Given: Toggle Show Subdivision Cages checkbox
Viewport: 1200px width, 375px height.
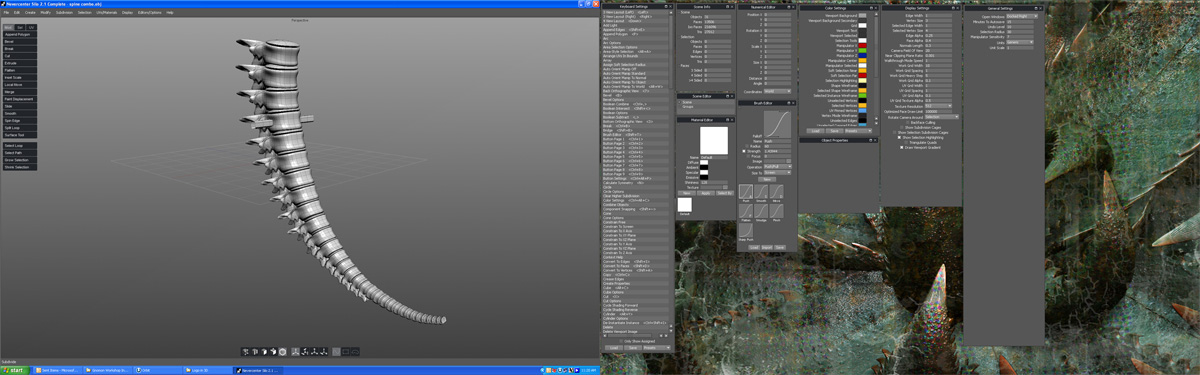Looking at the screenshot, I should tap(901, 127).
